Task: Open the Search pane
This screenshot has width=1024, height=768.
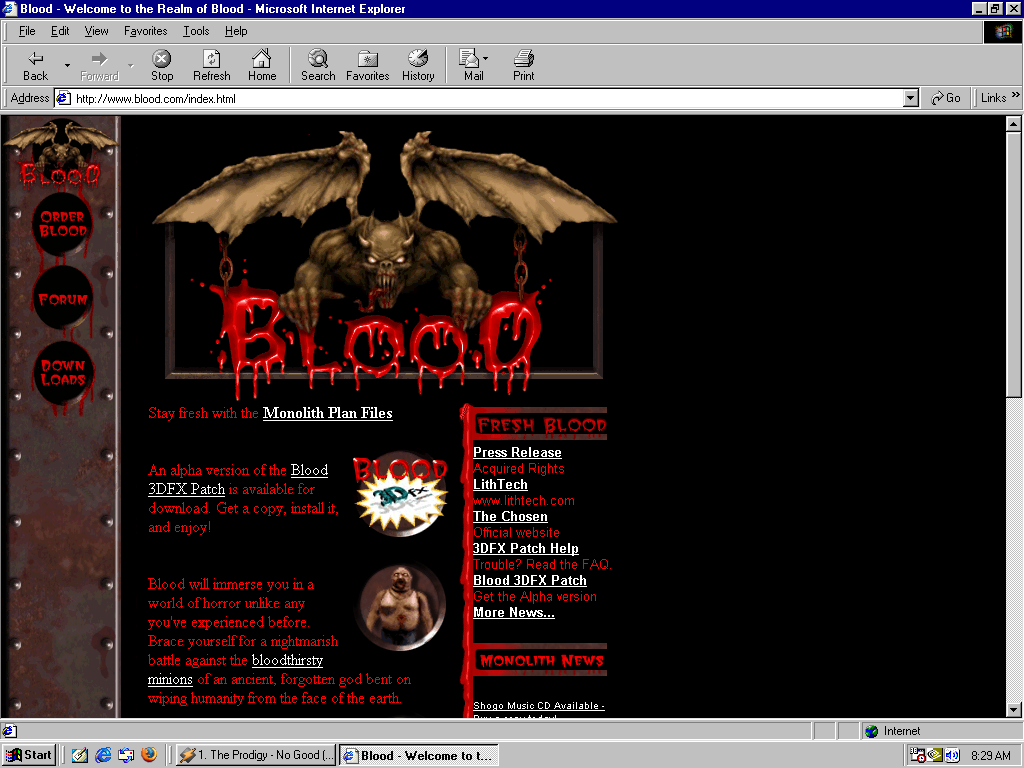Action: (318, 66)
